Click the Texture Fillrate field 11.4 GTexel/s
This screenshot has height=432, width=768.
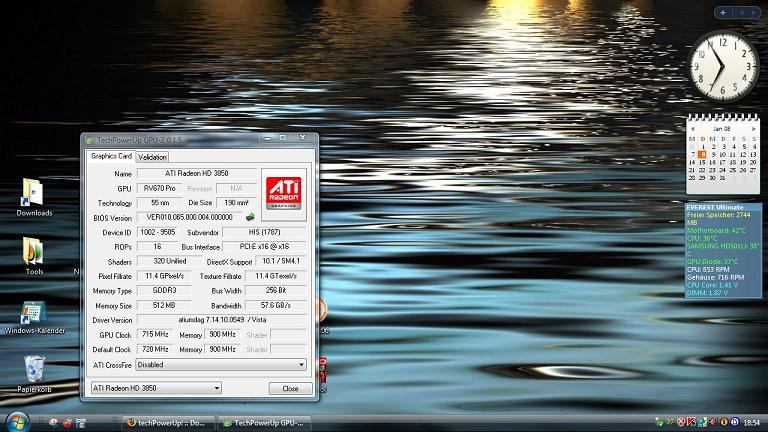point(276,276)
